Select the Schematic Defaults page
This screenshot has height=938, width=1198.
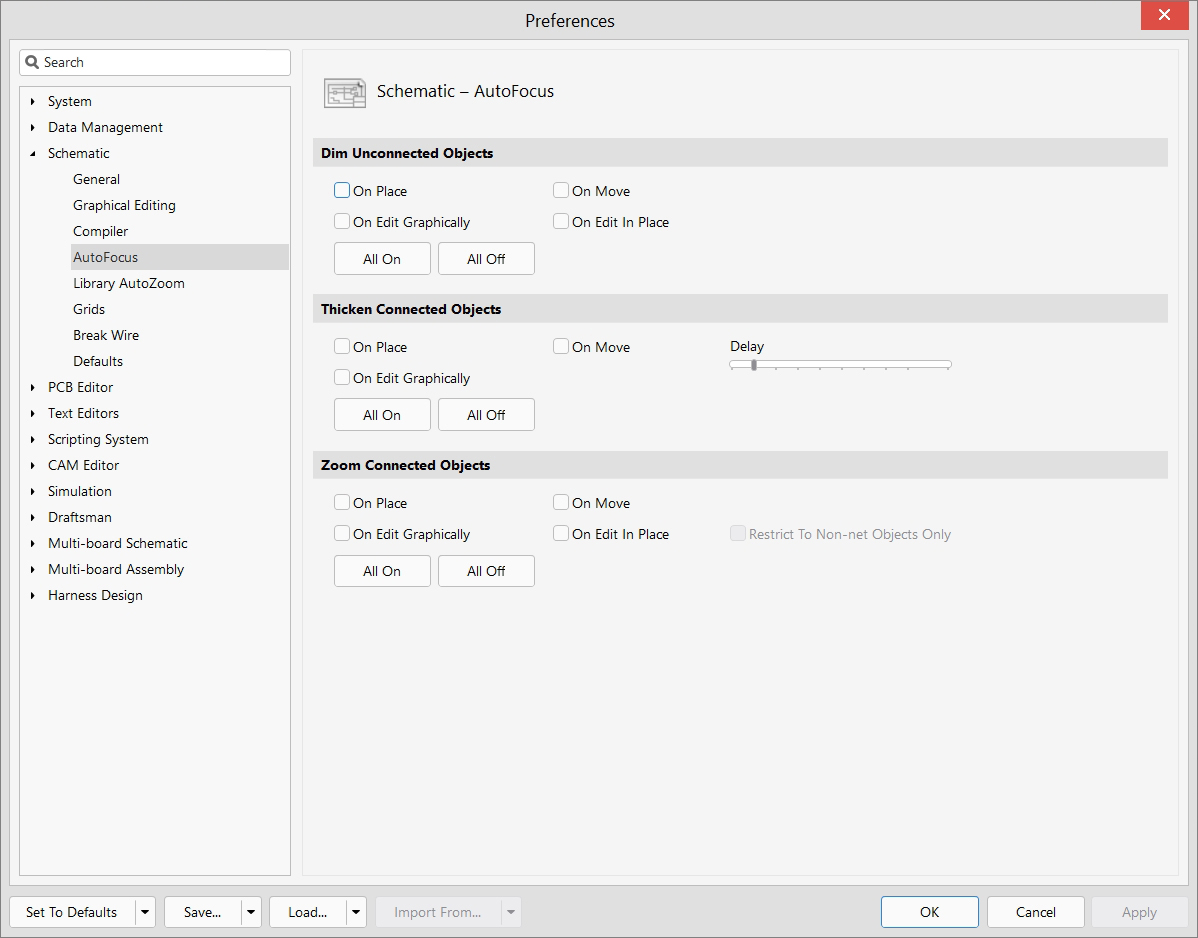tap(98, 361)
